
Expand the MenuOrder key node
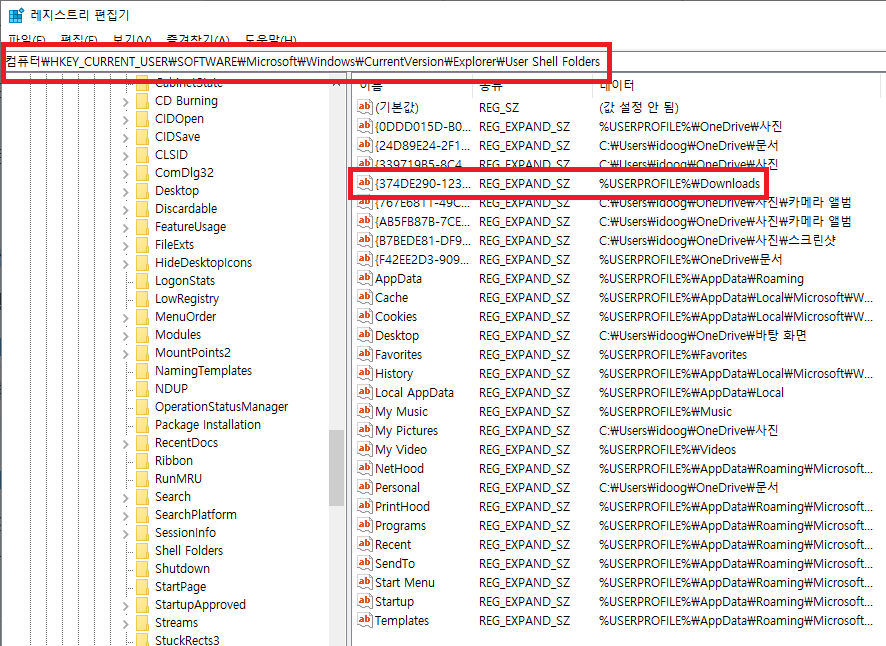(125, 317)
